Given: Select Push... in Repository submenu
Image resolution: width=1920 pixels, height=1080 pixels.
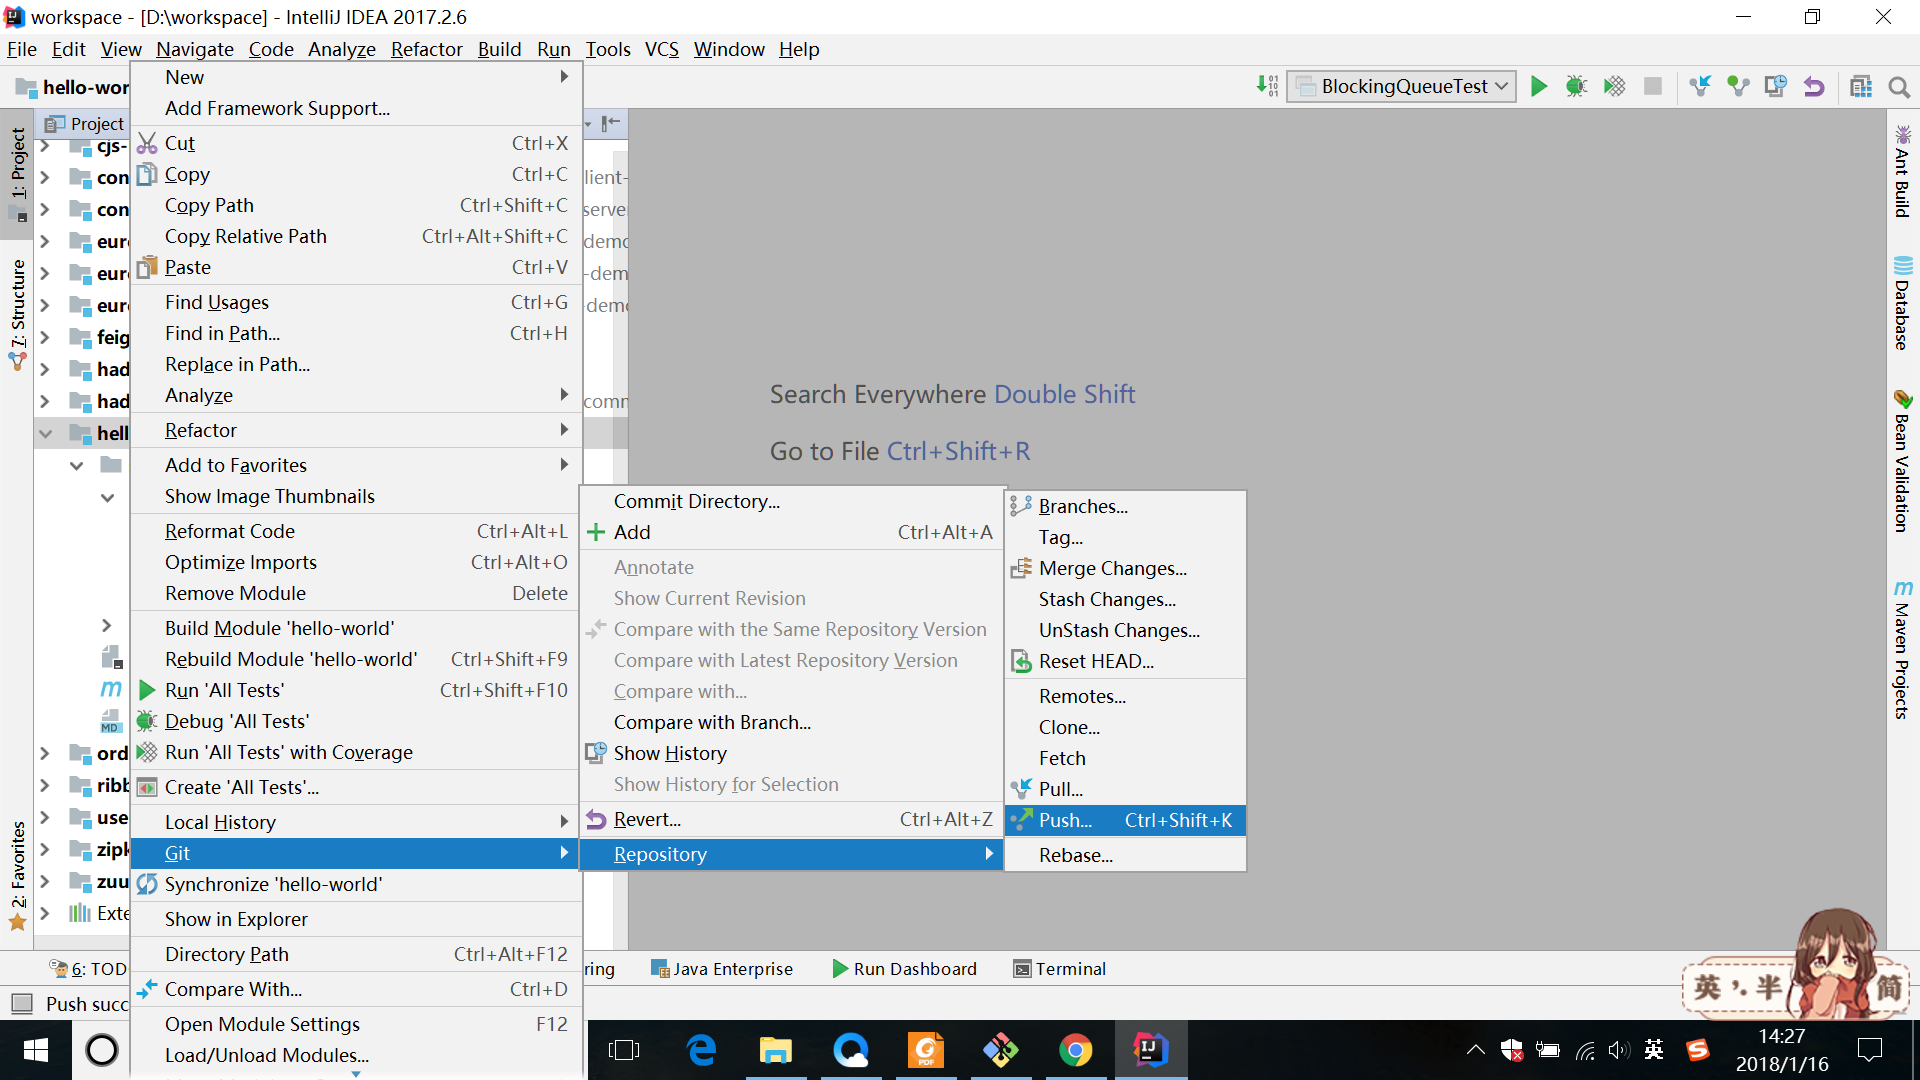Looking at the screenshot, I should point(1125,821).
